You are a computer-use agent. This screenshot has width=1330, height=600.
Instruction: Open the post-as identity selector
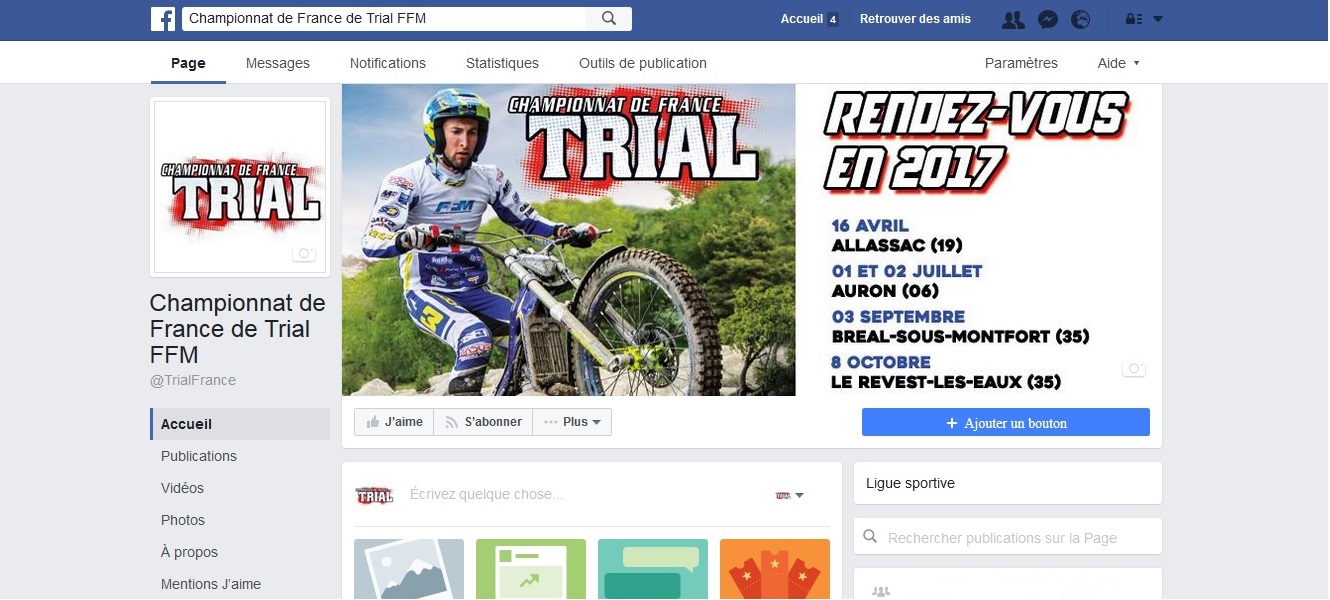[790, 495]
